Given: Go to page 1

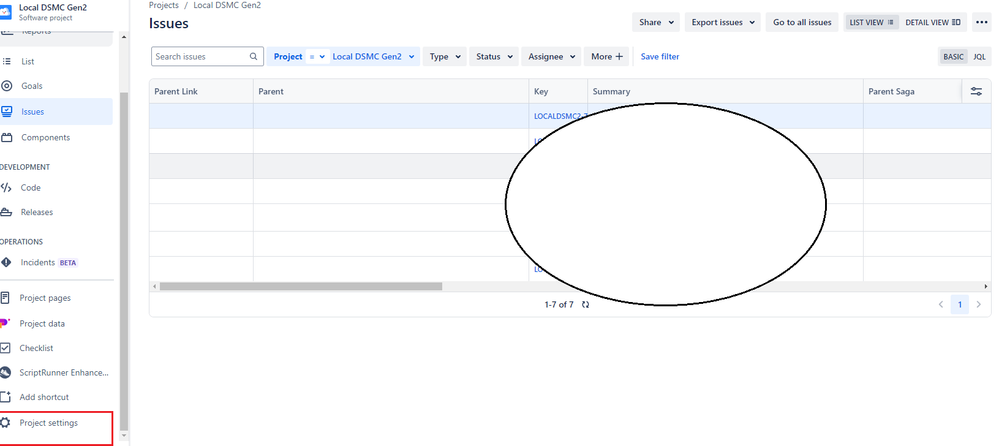Looking at the screenshot, I should [959, 305].
